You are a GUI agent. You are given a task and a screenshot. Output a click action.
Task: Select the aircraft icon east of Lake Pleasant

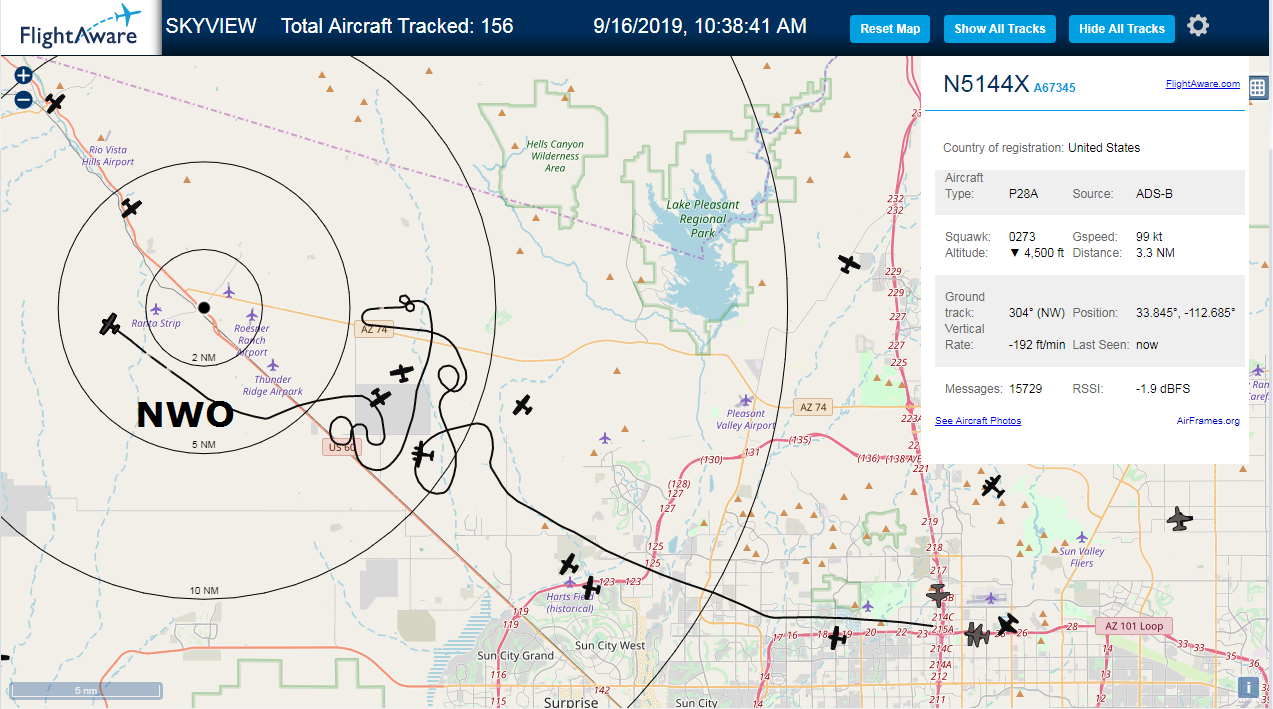tap(849, 264)
